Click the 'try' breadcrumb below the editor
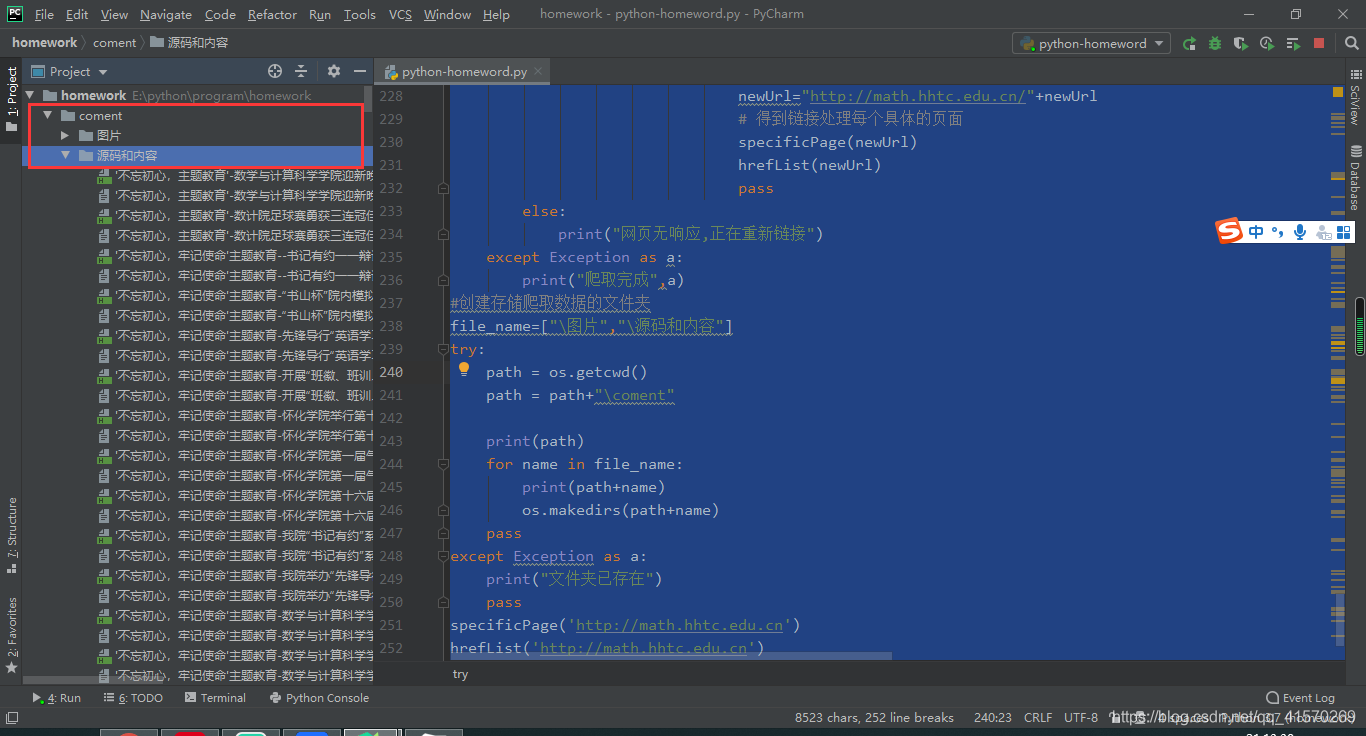 (x=460, y=674)
